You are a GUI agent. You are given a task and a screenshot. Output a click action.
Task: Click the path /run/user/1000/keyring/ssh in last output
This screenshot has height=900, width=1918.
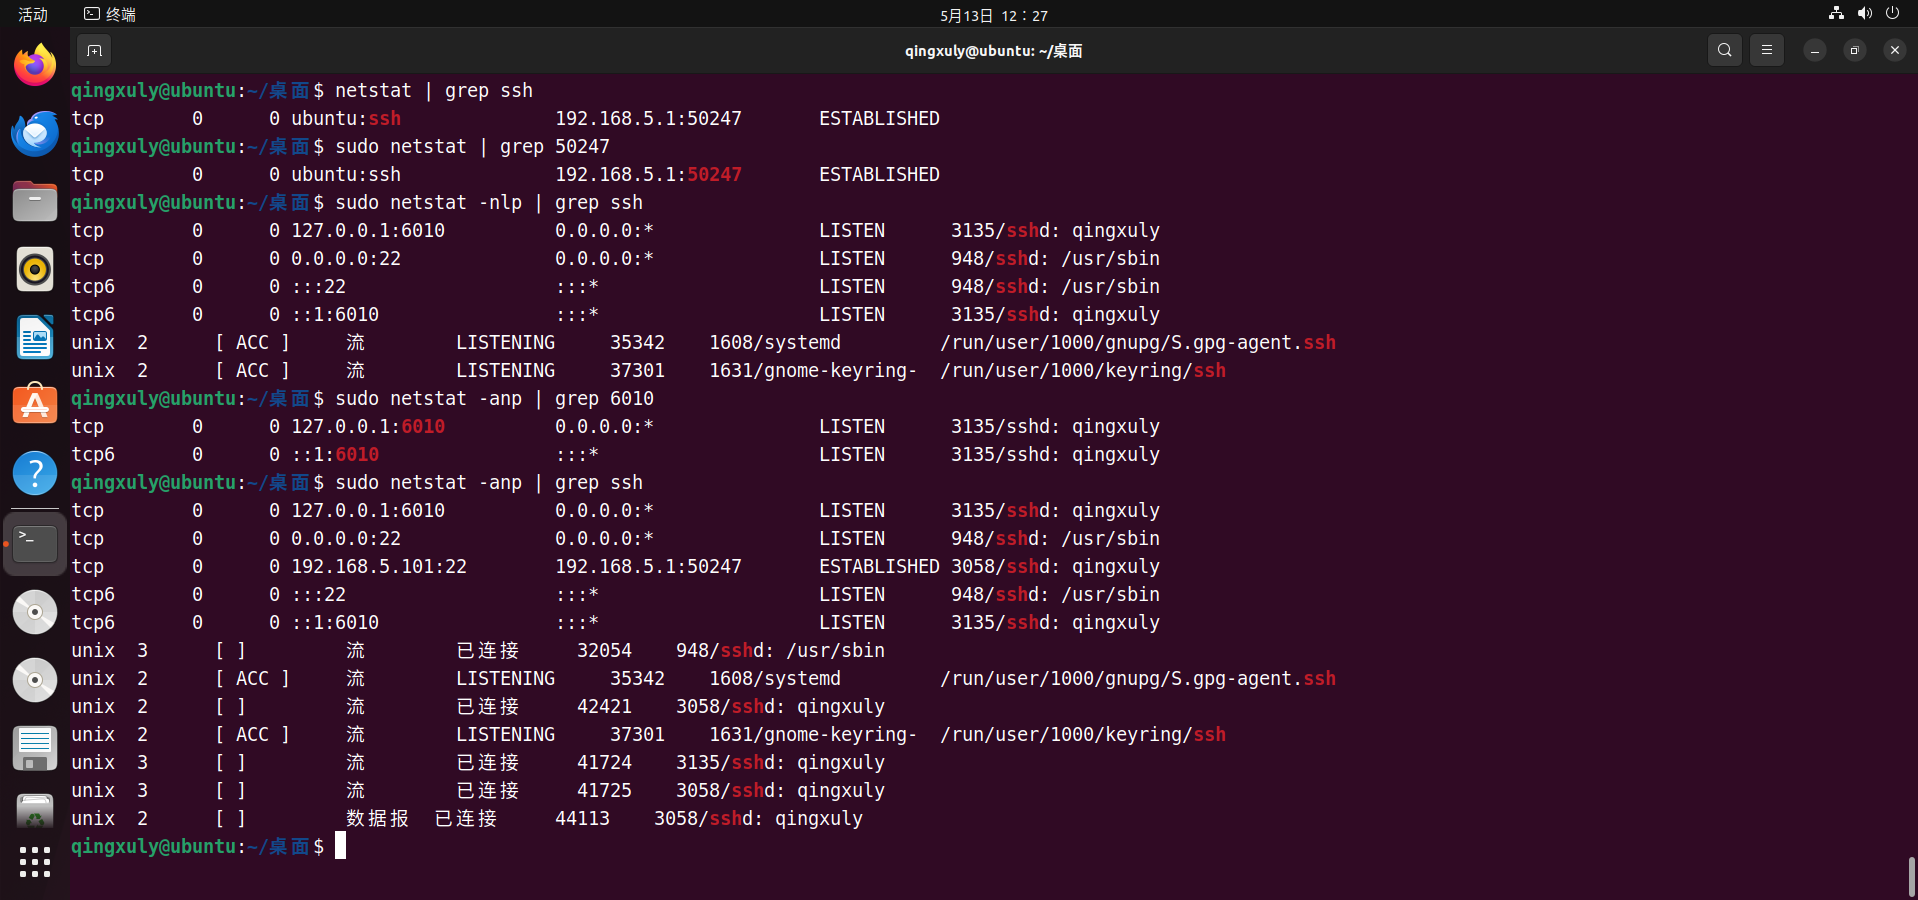pos(1083,734)
